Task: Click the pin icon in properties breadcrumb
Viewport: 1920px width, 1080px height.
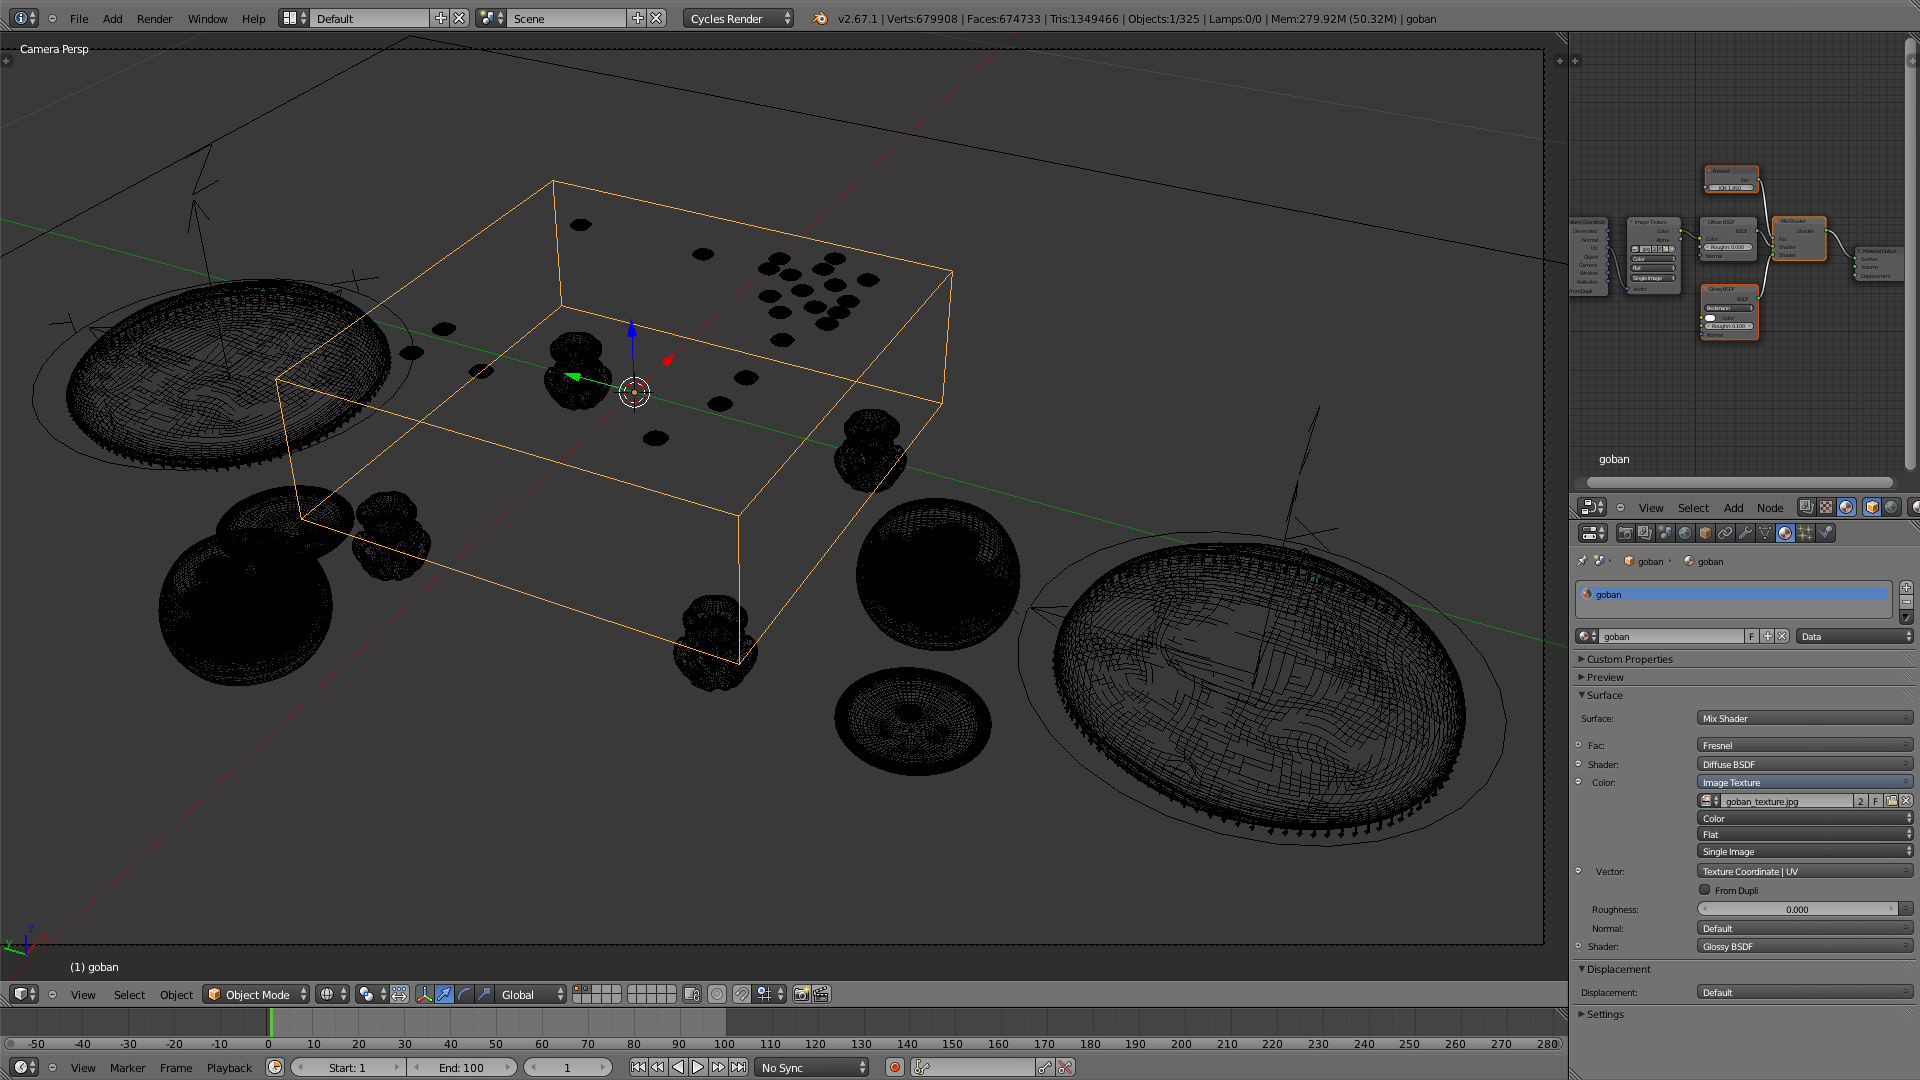Action: click(1582, 561)
